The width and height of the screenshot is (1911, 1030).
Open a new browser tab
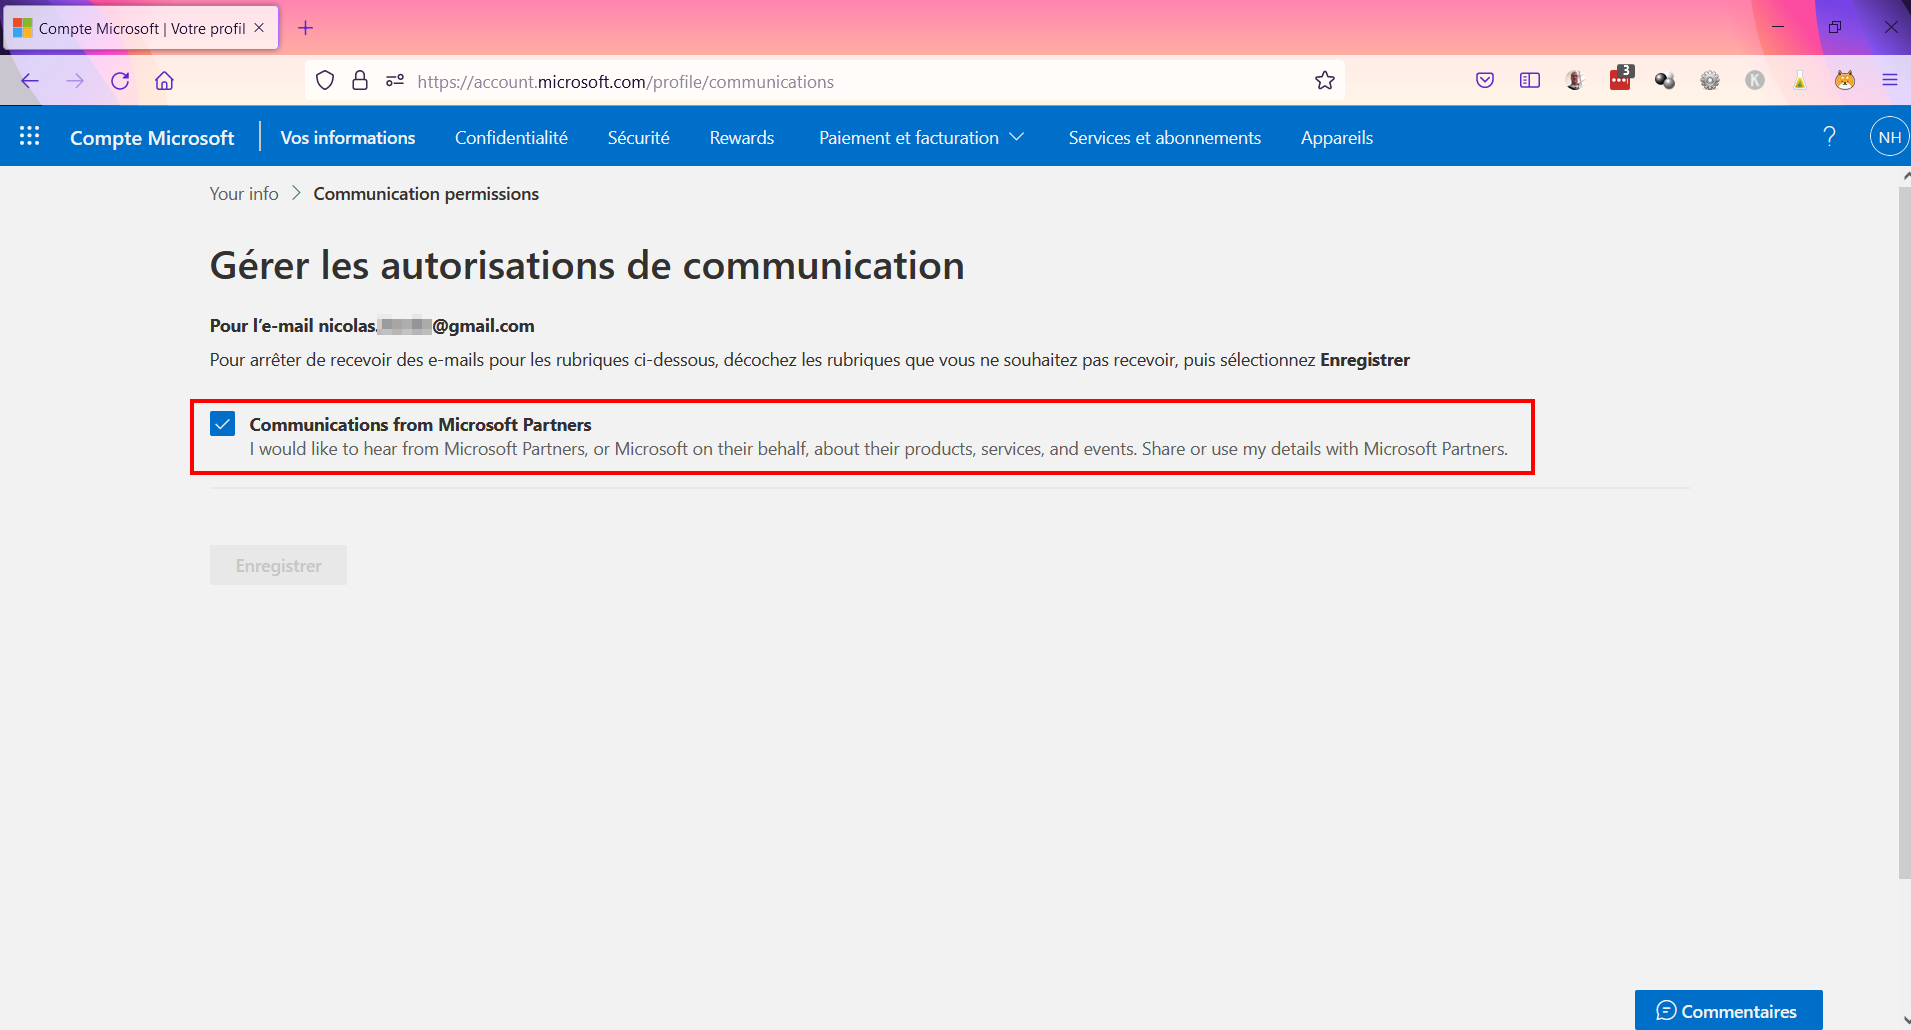pos(306,28)
